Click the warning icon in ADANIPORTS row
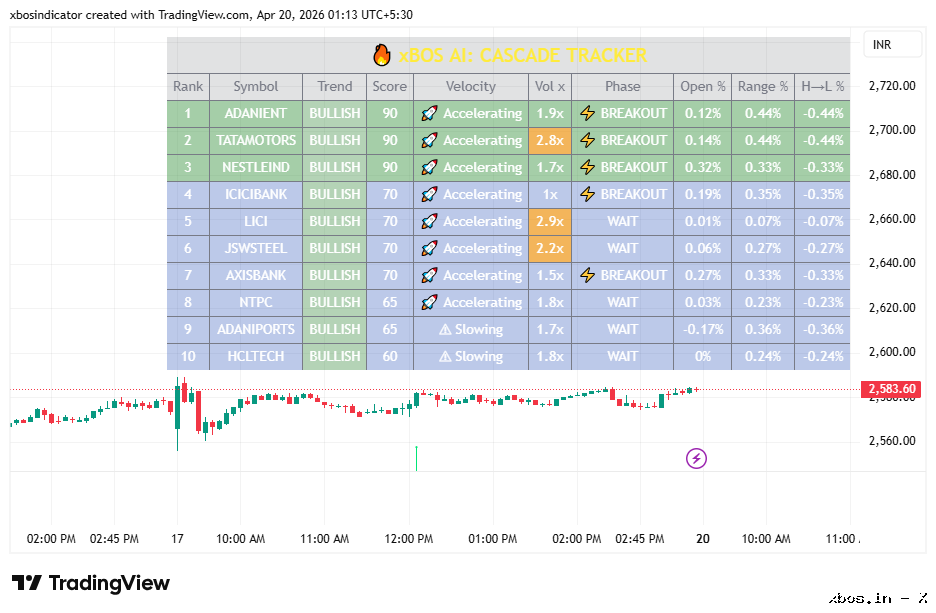The image size is (936, 613). pyautogui.click(x=445, y=329)
